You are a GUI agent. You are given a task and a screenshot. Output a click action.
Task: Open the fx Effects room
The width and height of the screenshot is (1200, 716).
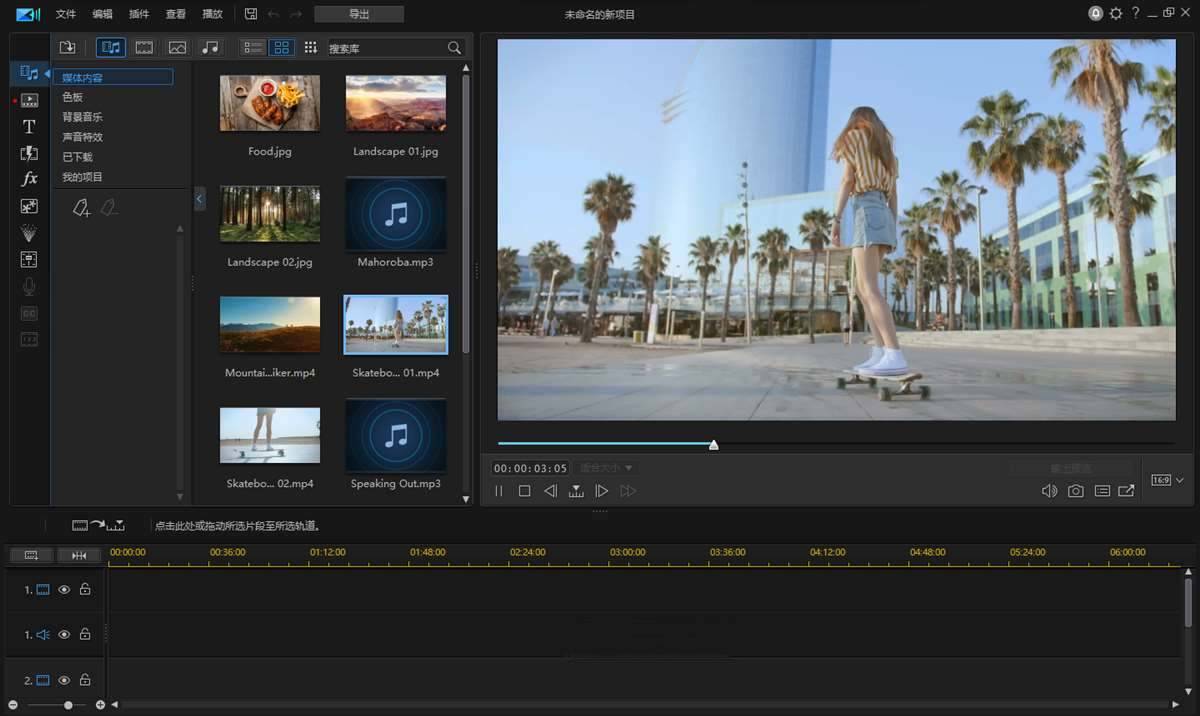pos(29,179)
